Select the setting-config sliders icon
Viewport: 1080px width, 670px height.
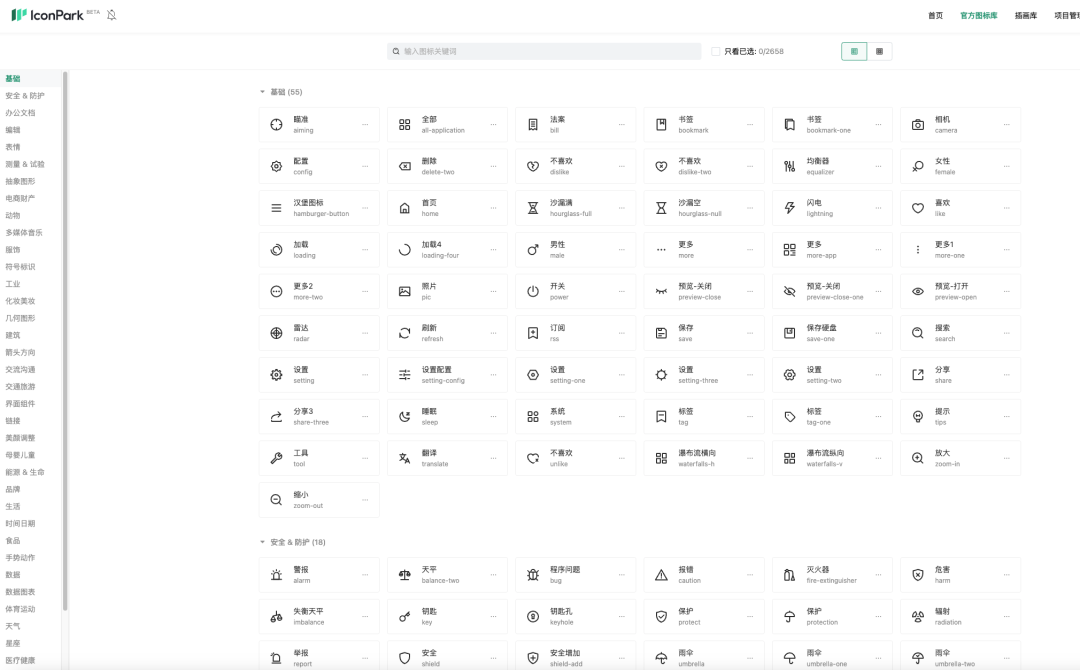coord(404,375)
